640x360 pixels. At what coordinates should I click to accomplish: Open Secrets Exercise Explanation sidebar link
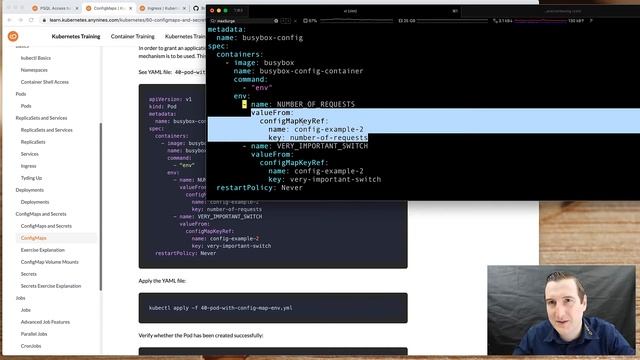click(51, 286)
